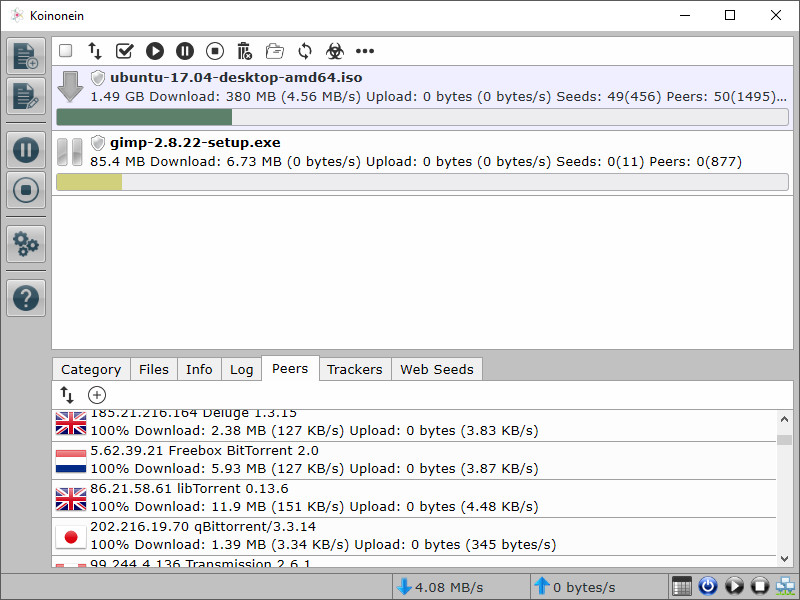This screenshot has width=800, height=600.
Task: Click the download arrow status icon for ubuntu
Action: coord(70,87)
